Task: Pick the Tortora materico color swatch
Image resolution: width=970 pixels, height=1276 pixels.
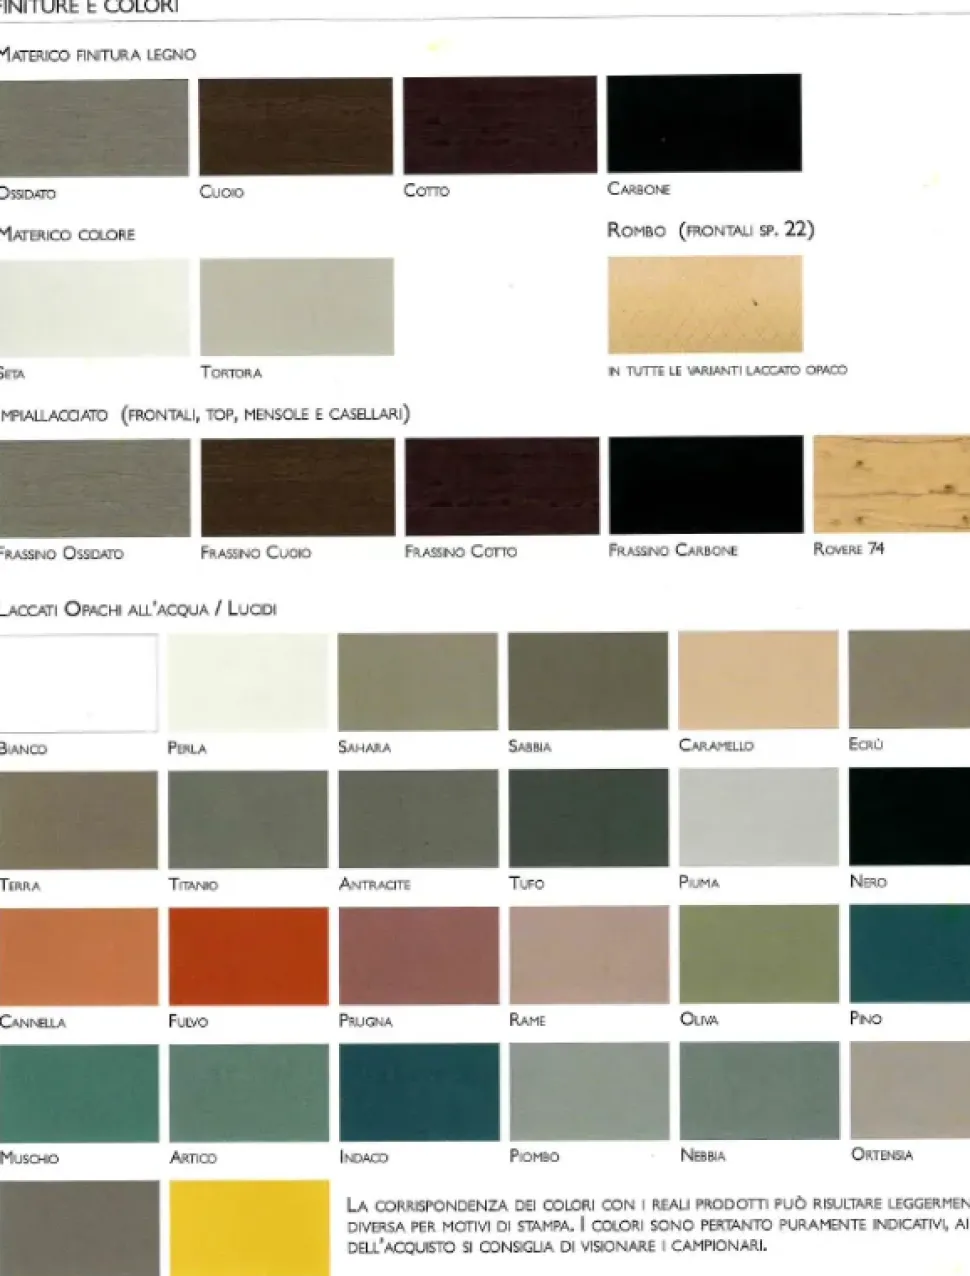Action: pos(297,307)
